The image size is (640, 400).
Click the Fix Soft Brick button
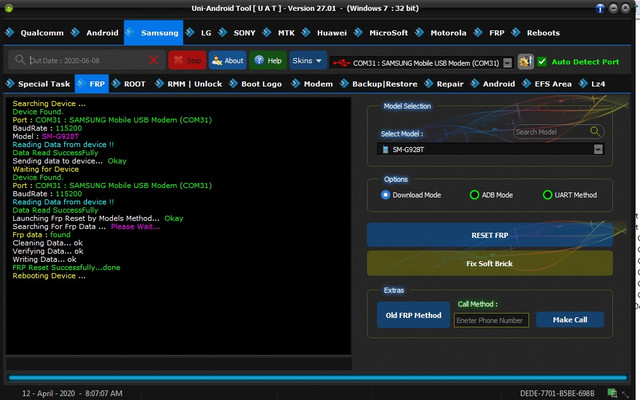pos(490,263)
